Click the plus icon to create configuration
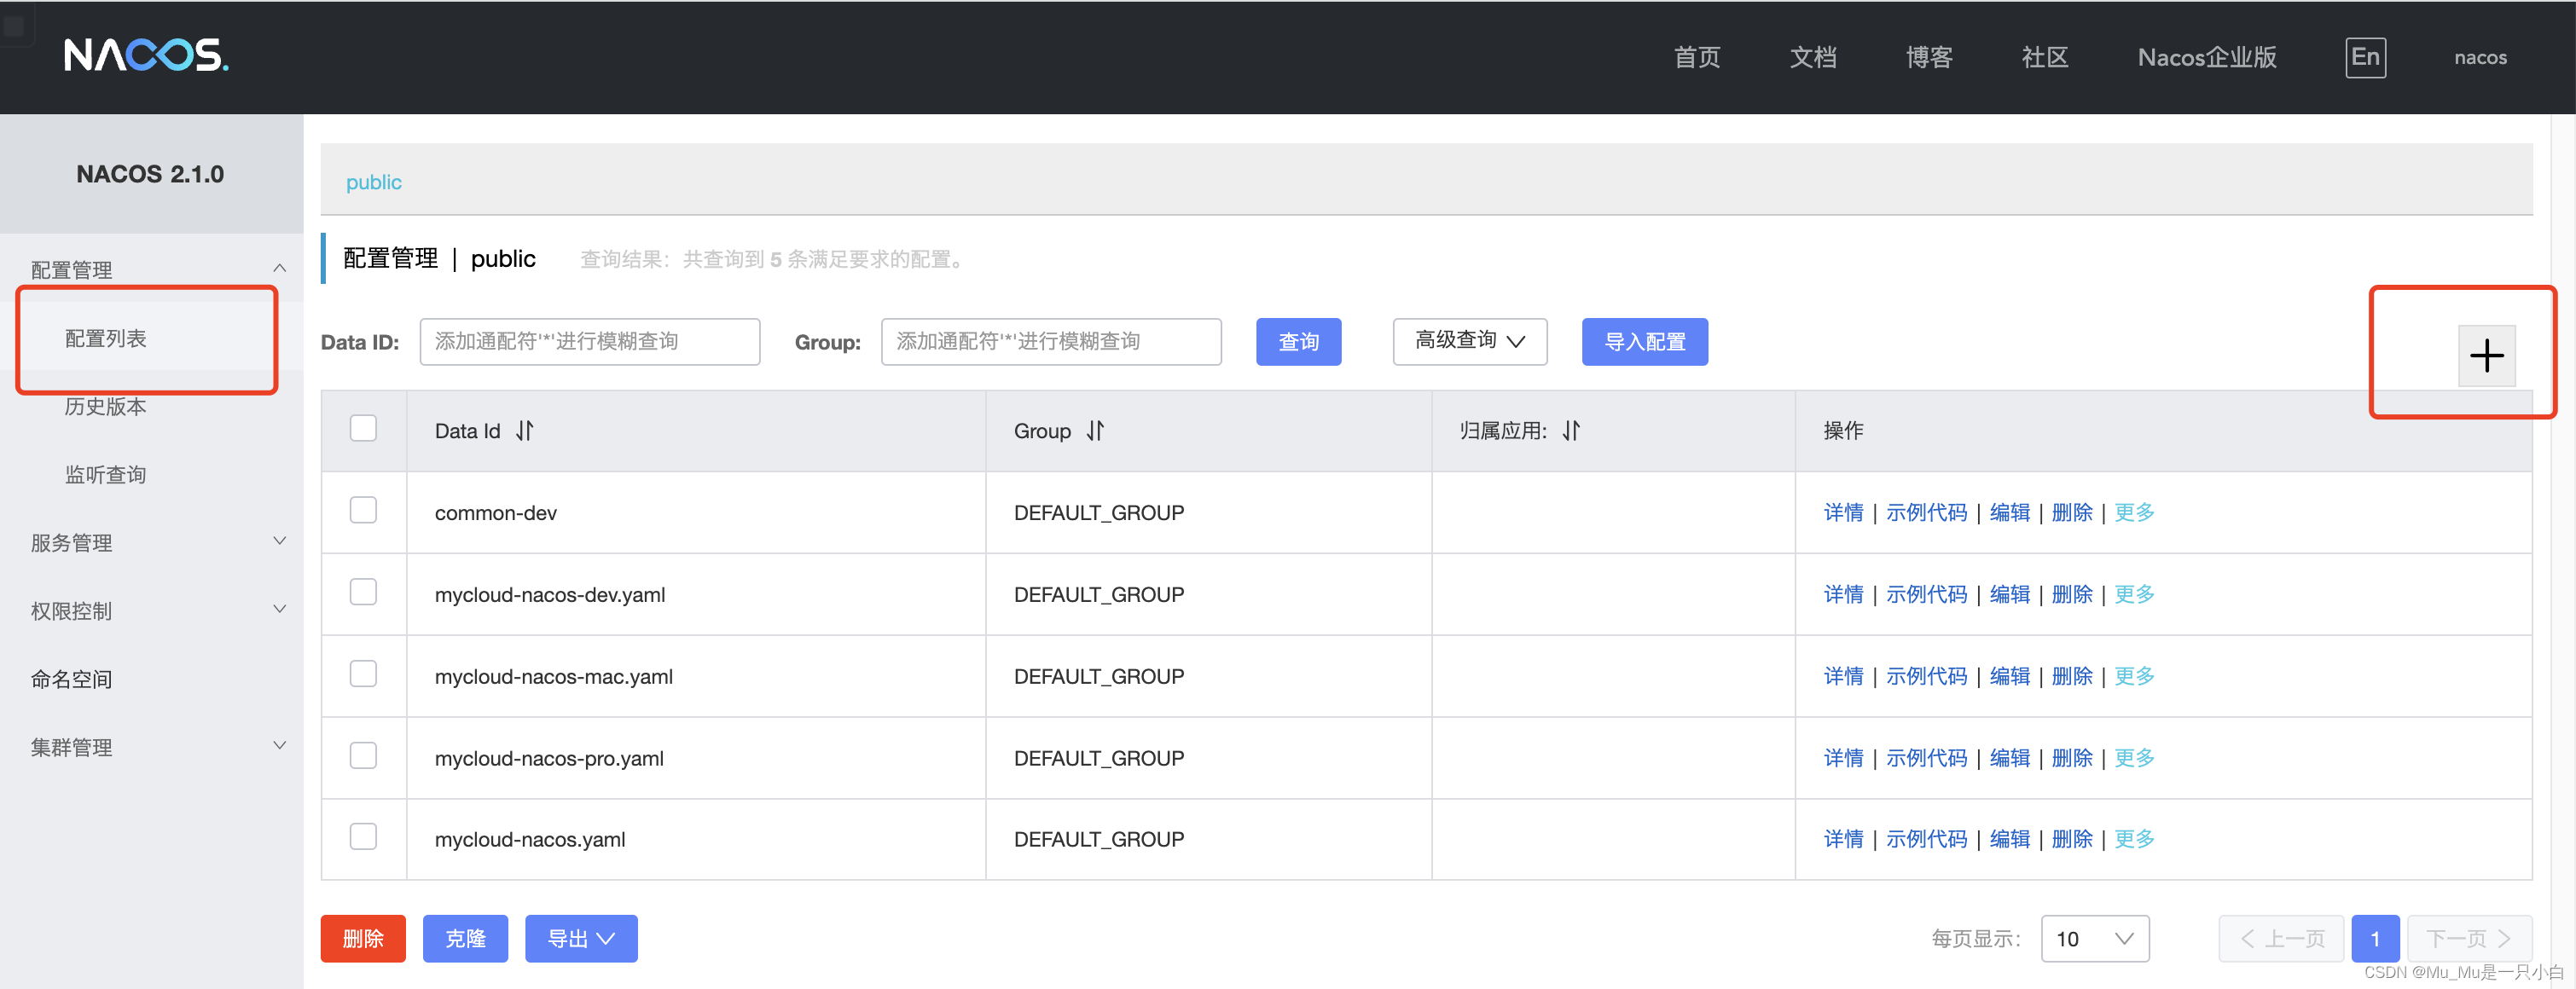This screenshot has height=989, width=2576. coord(2486,356)
